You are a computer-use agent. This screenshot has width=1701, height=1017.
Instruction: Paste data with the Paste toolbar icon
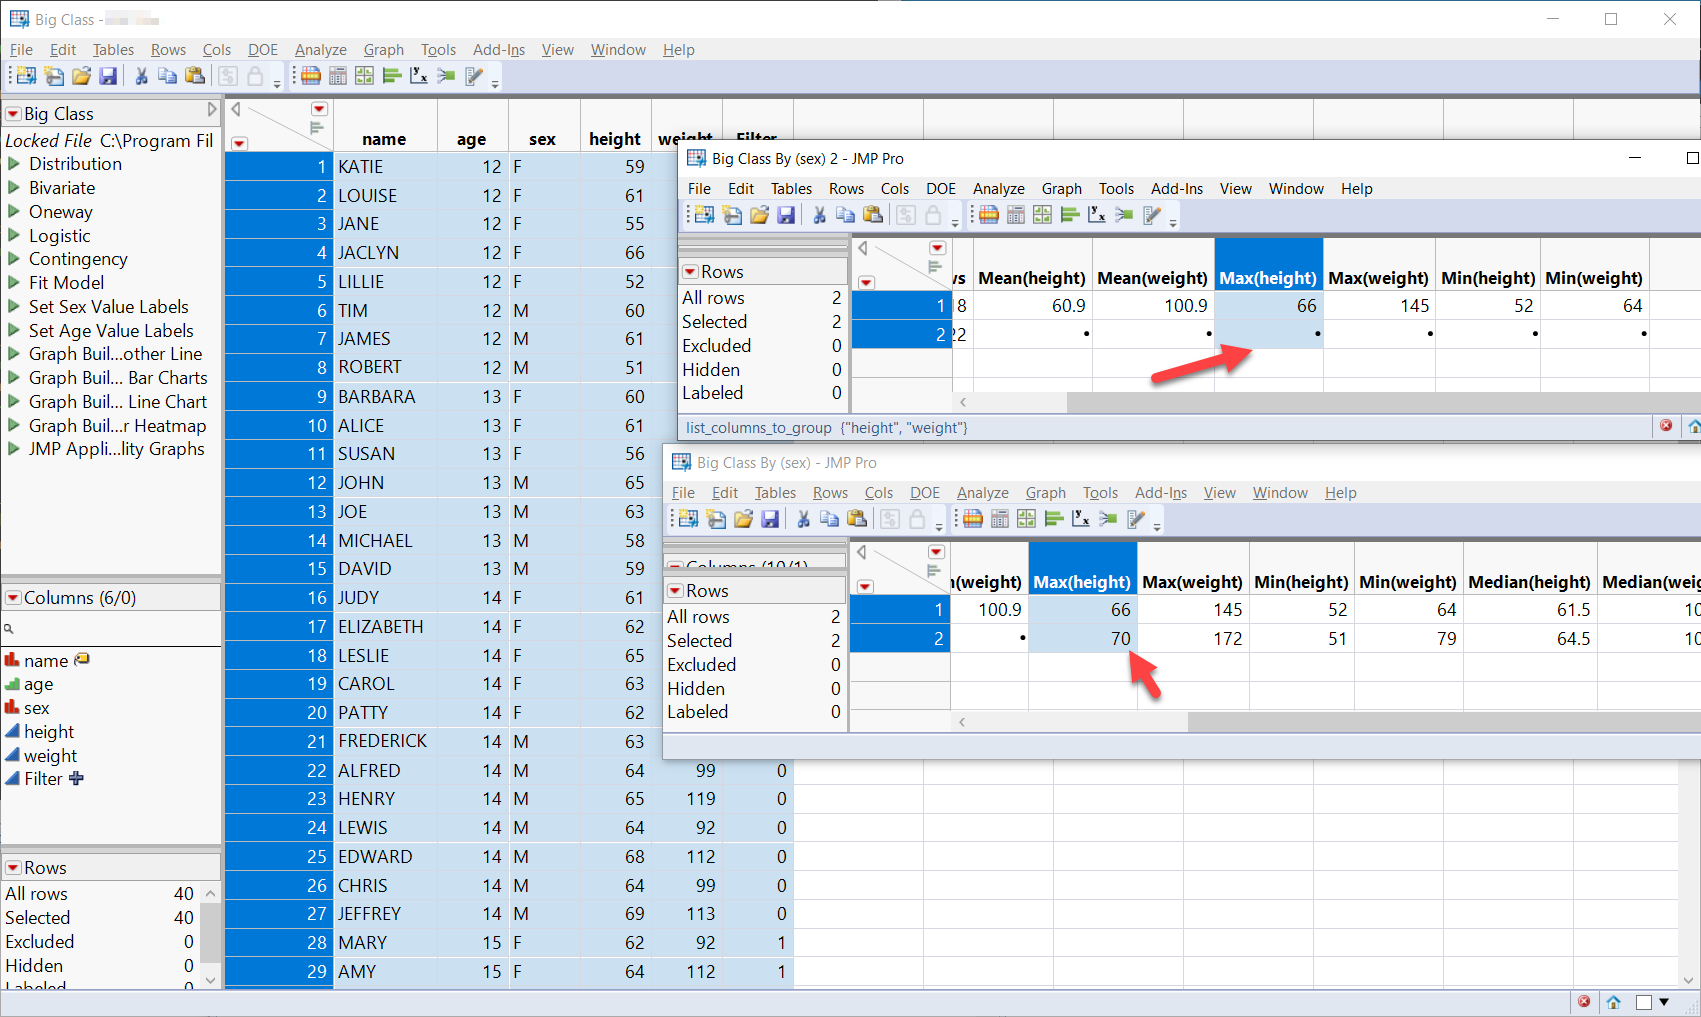[x=195, y=77]
